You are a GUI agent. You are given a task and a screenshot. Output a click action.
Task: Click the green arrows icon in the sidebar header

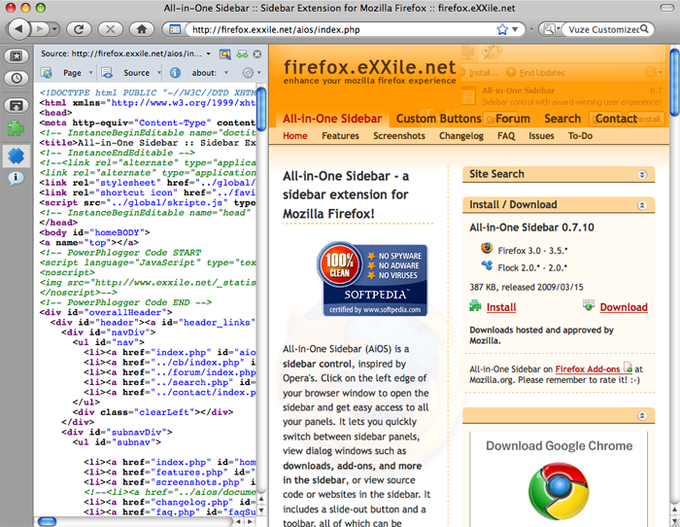(x=242, y=54)
